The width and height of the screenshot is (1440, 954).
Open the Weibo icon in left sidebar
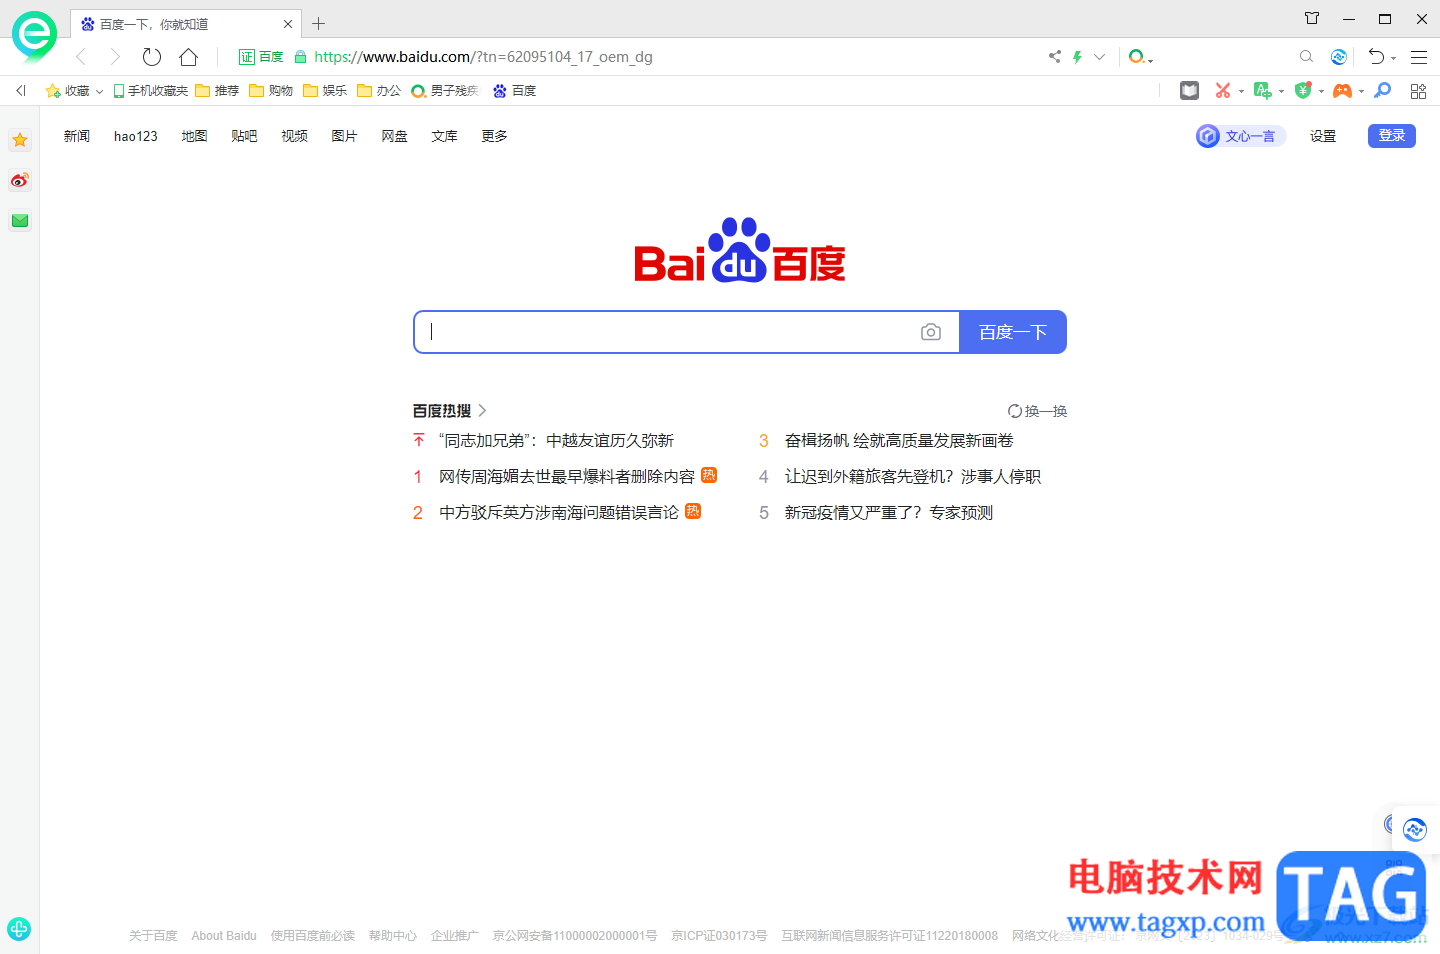(x=20, y=180)
